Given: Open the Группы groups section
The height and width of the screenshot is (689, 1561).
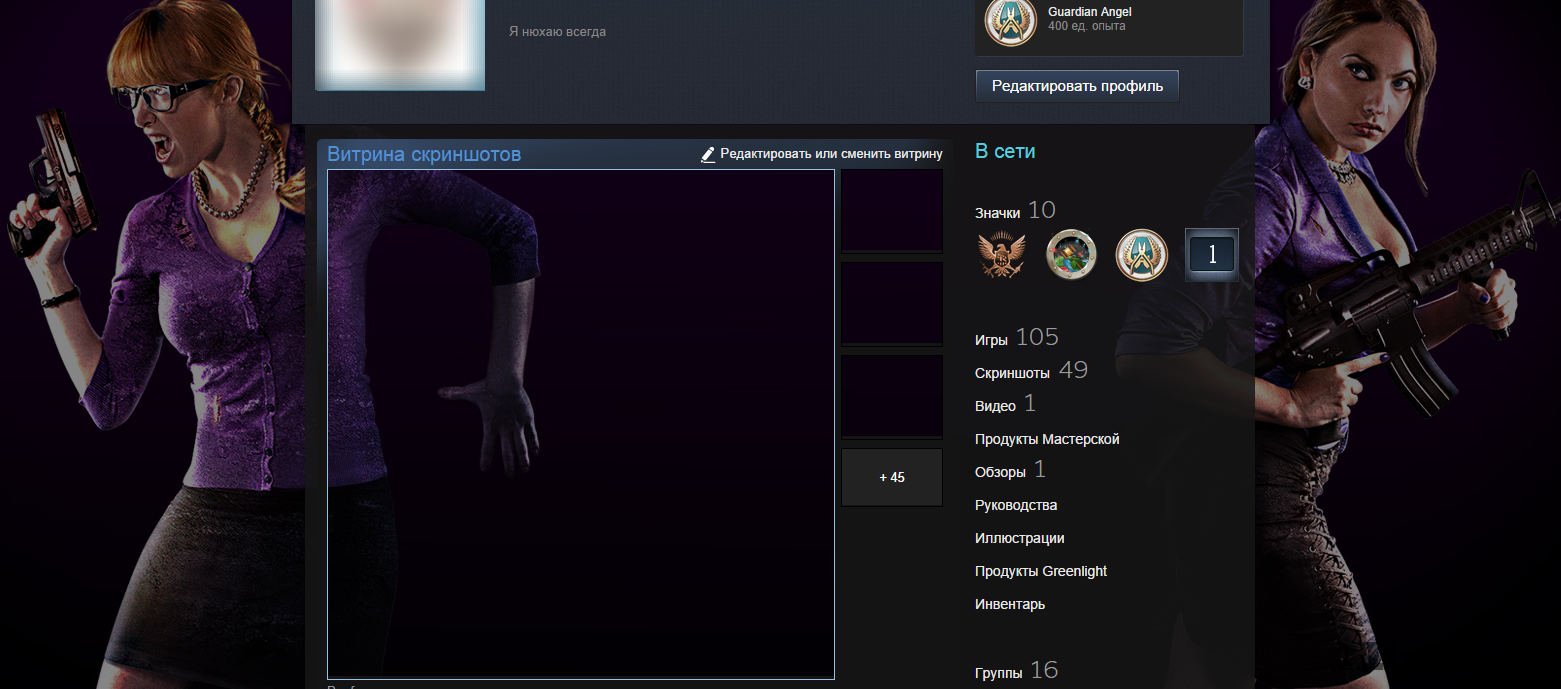Looking at the screenshot, I should pos(998,674).
